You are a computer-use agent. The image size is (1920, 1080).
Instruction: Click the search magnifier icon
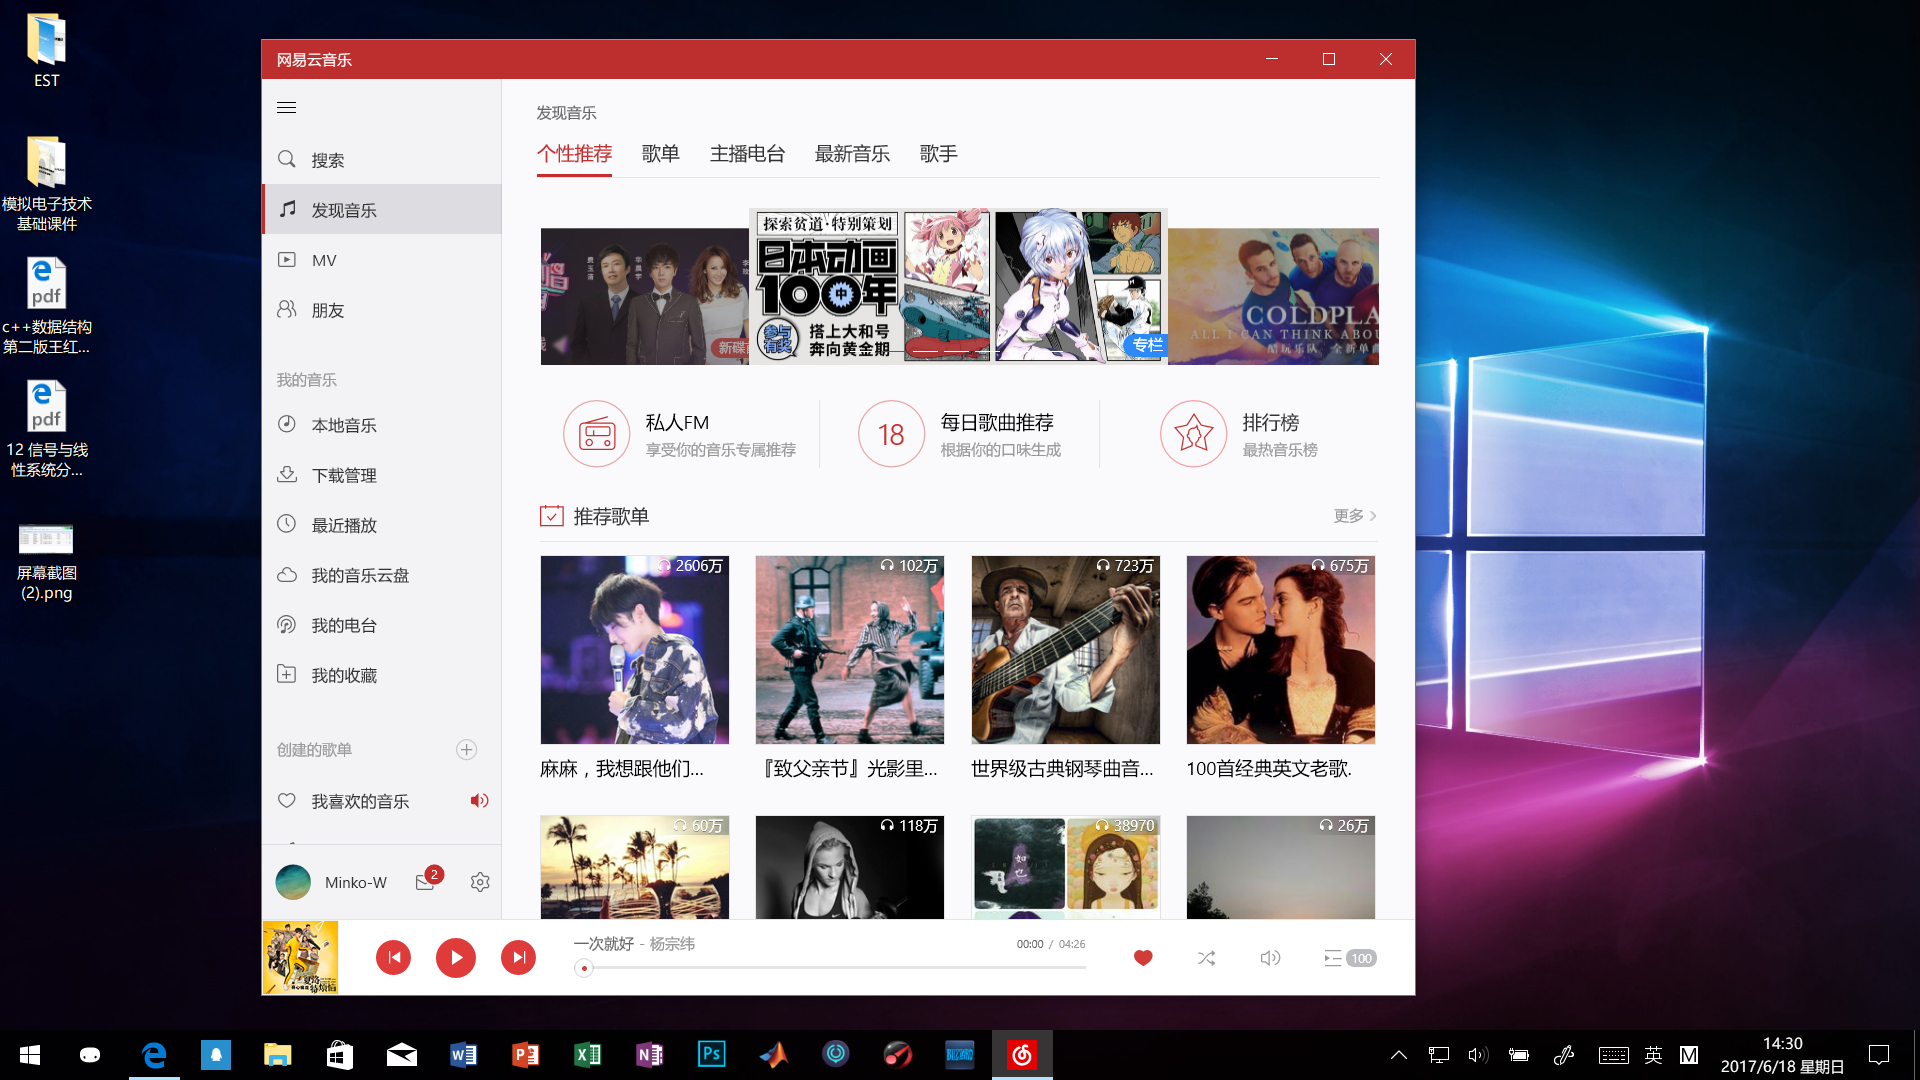[x=287, y=159]
